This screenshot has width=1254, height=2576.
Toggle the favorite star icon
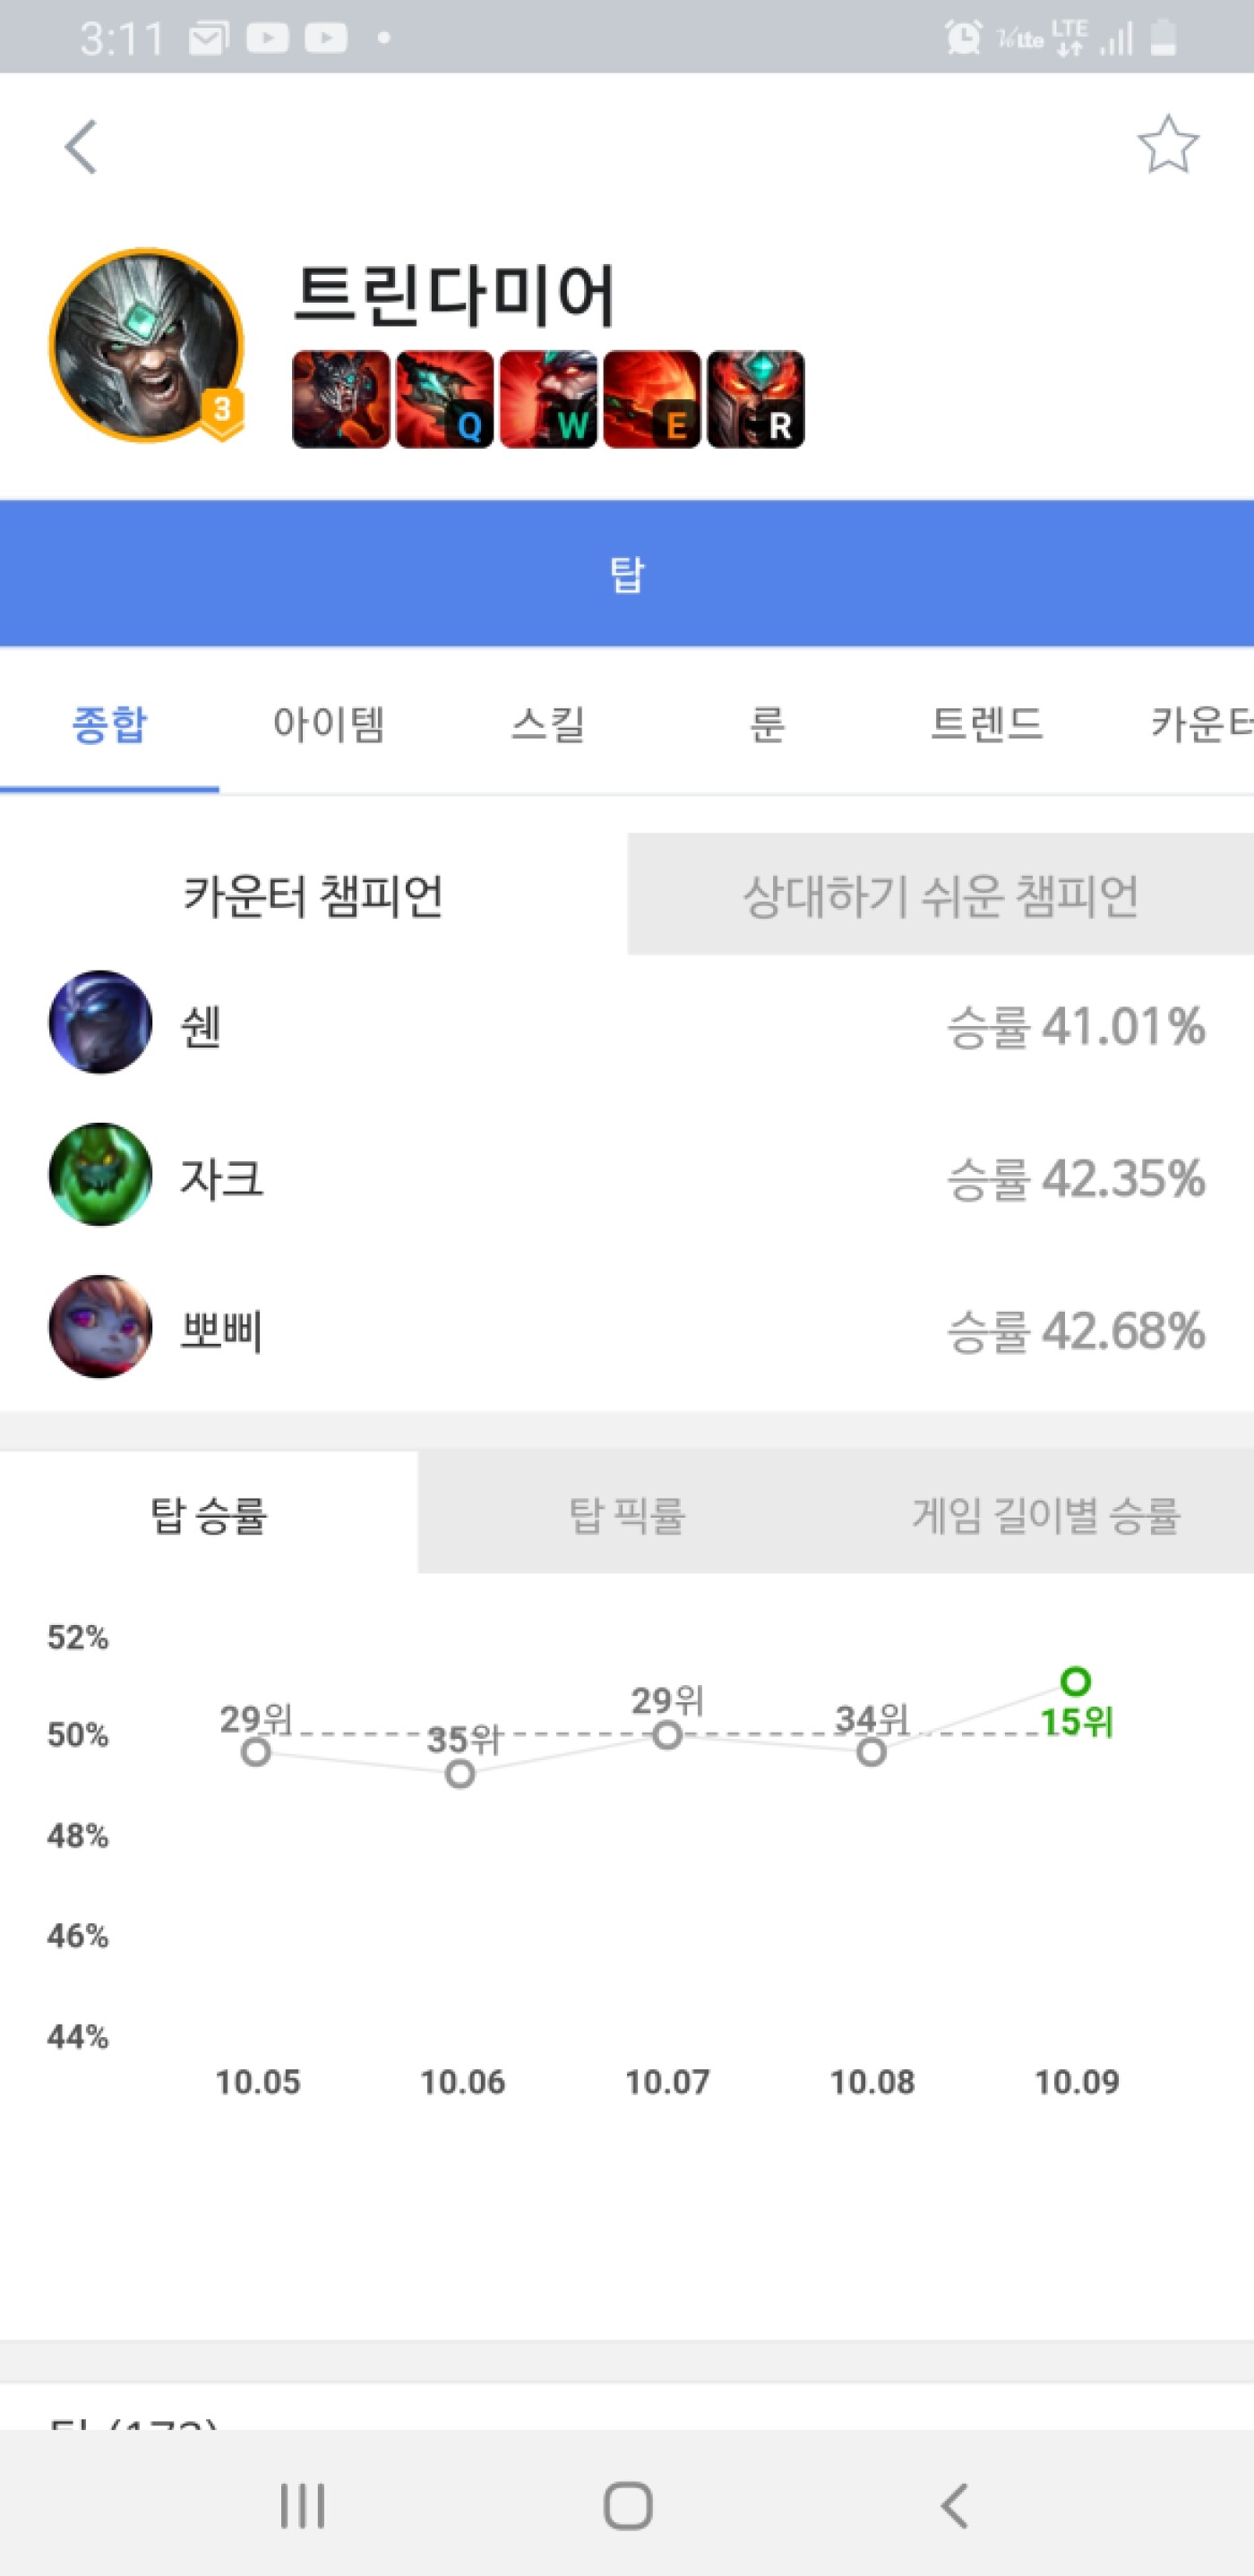[x=1167, y=145]
